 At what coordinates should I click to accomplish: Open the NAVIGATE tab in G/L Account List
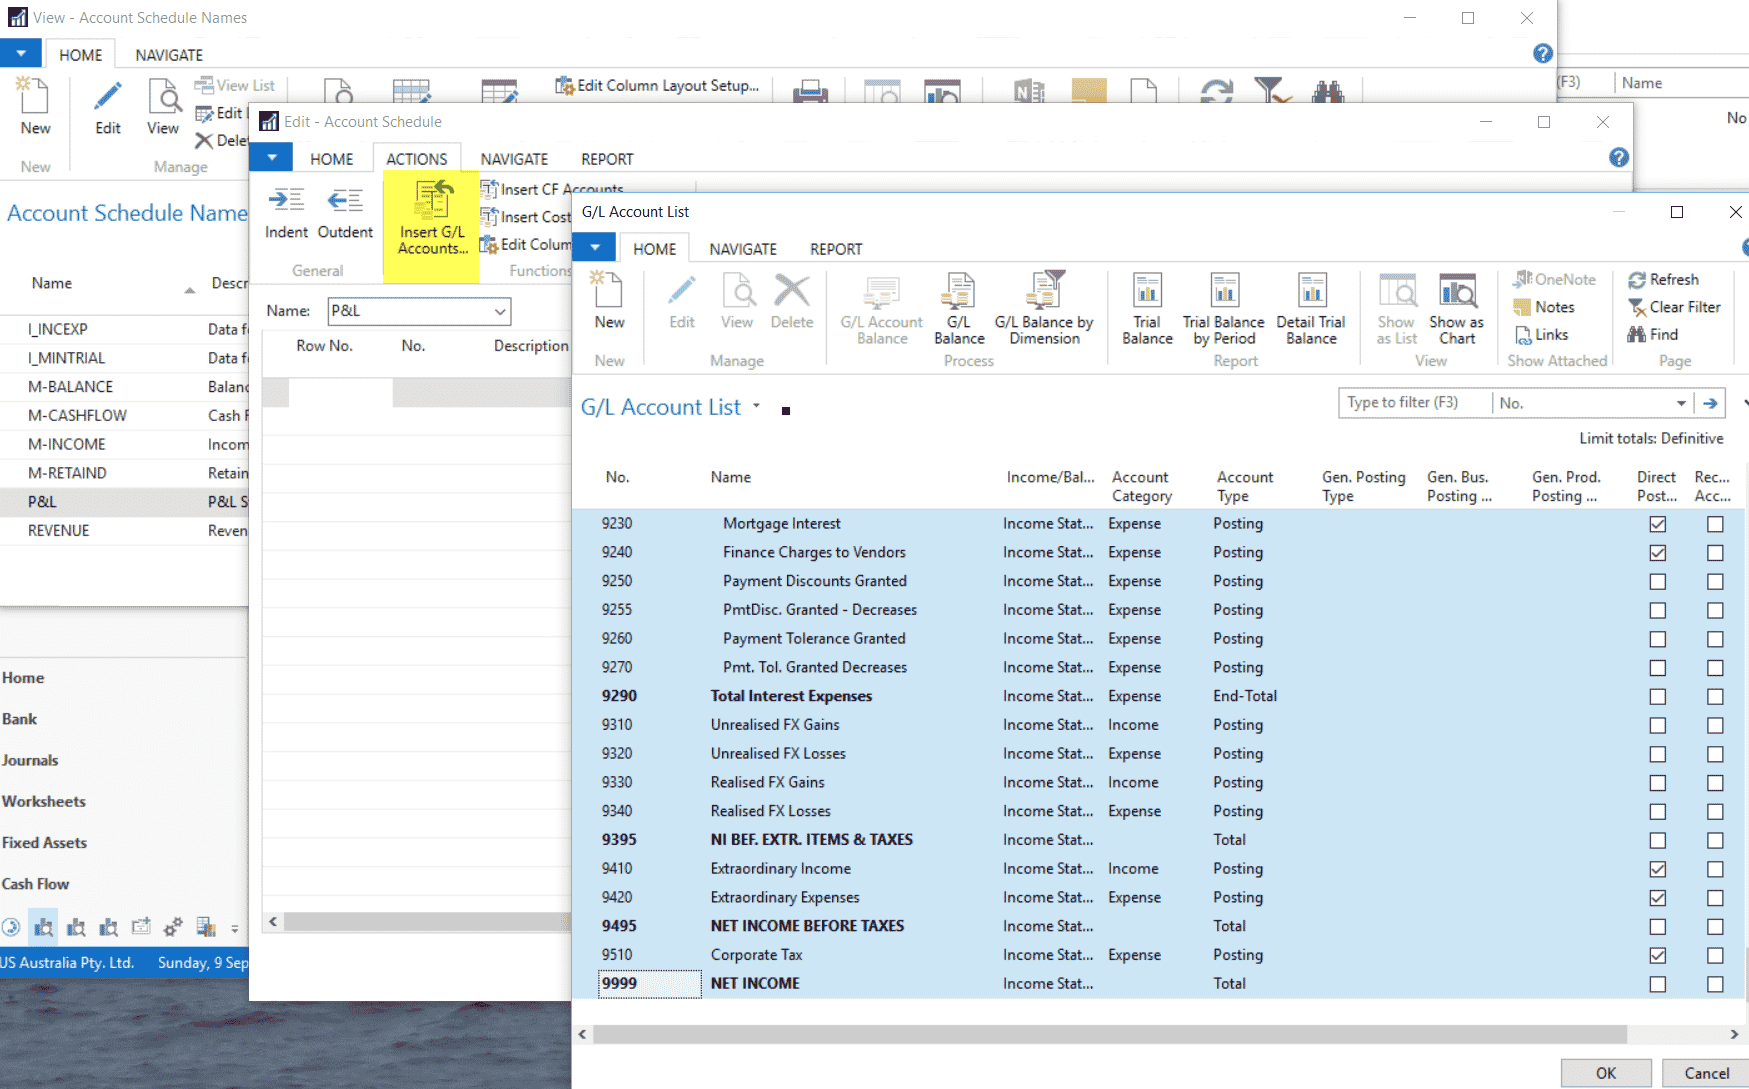coord(742,248)
